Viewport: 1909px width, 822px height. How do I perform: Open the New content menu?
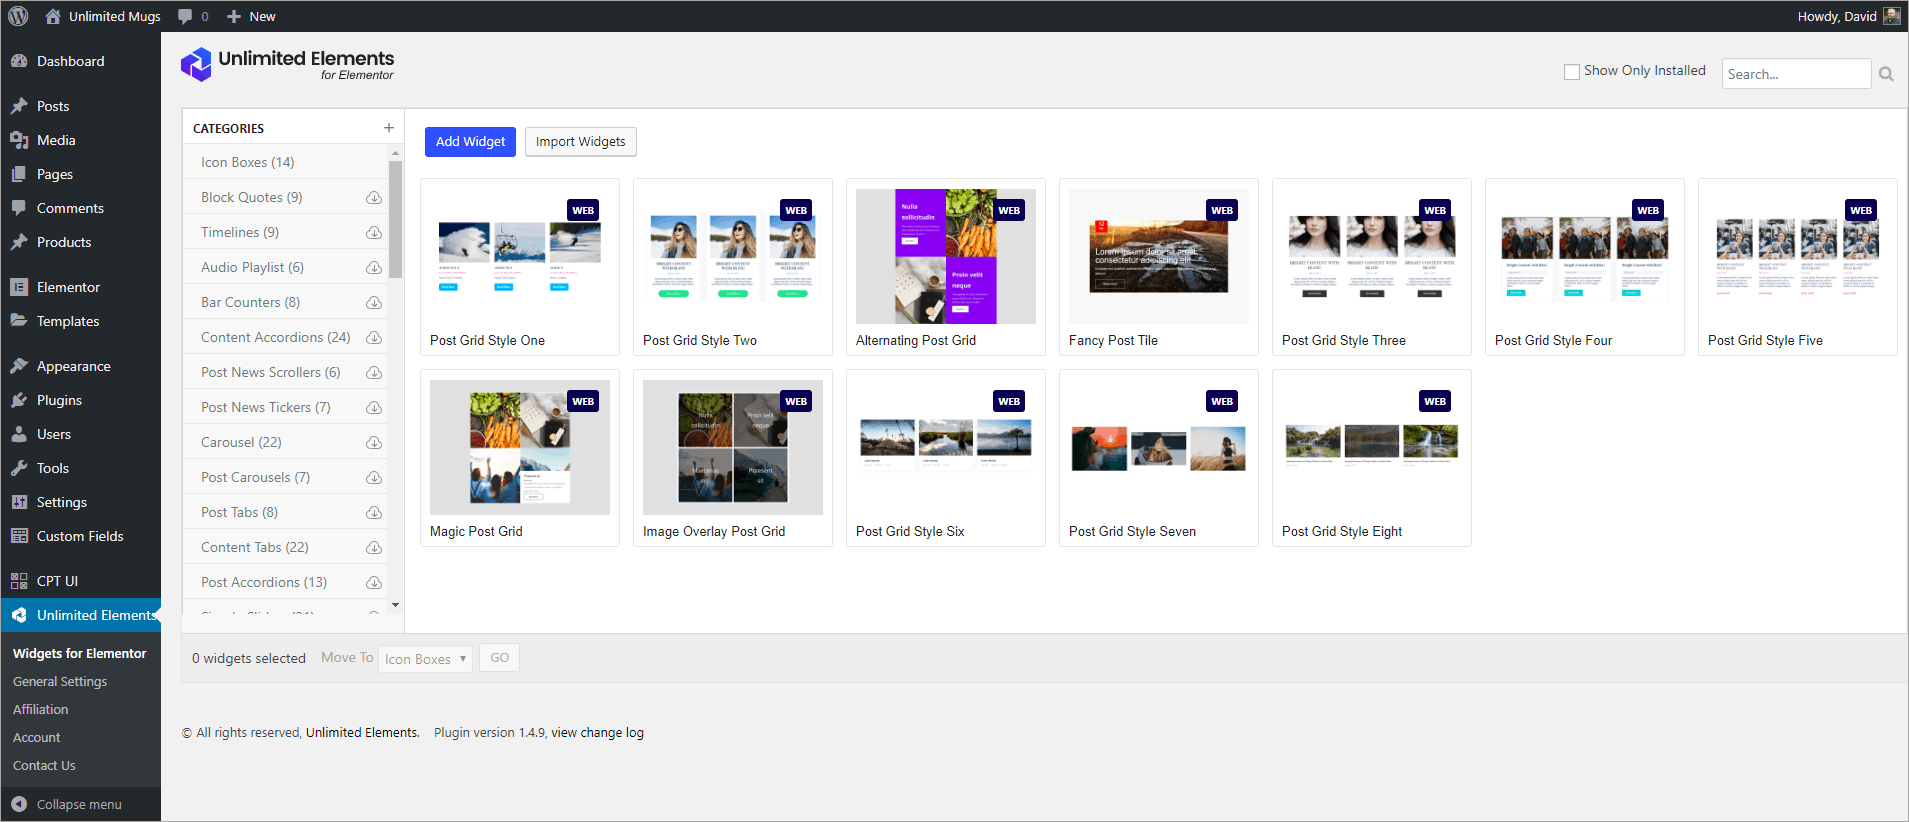pos(251,16)
